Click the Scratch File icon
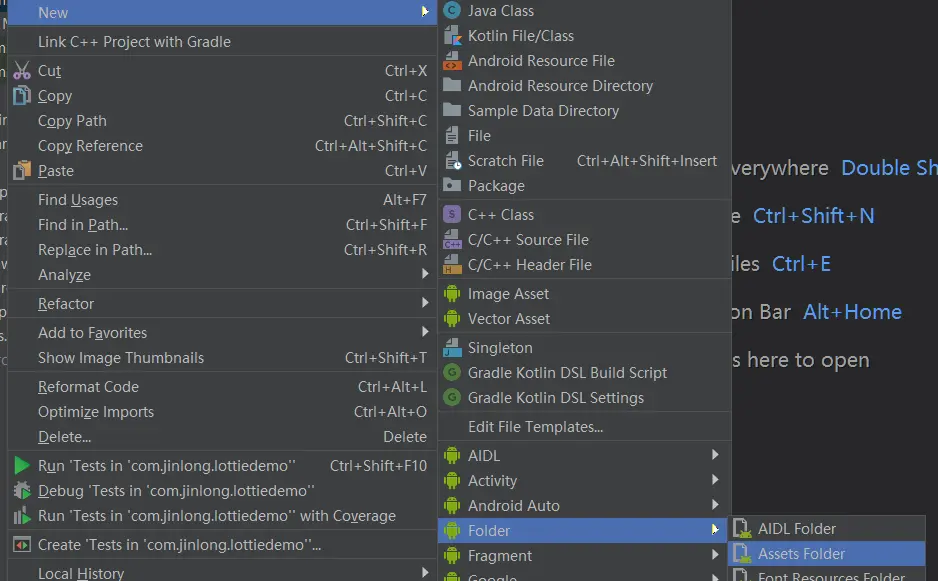The width and height of the screenshot is (938, 581). pos(451,161)
